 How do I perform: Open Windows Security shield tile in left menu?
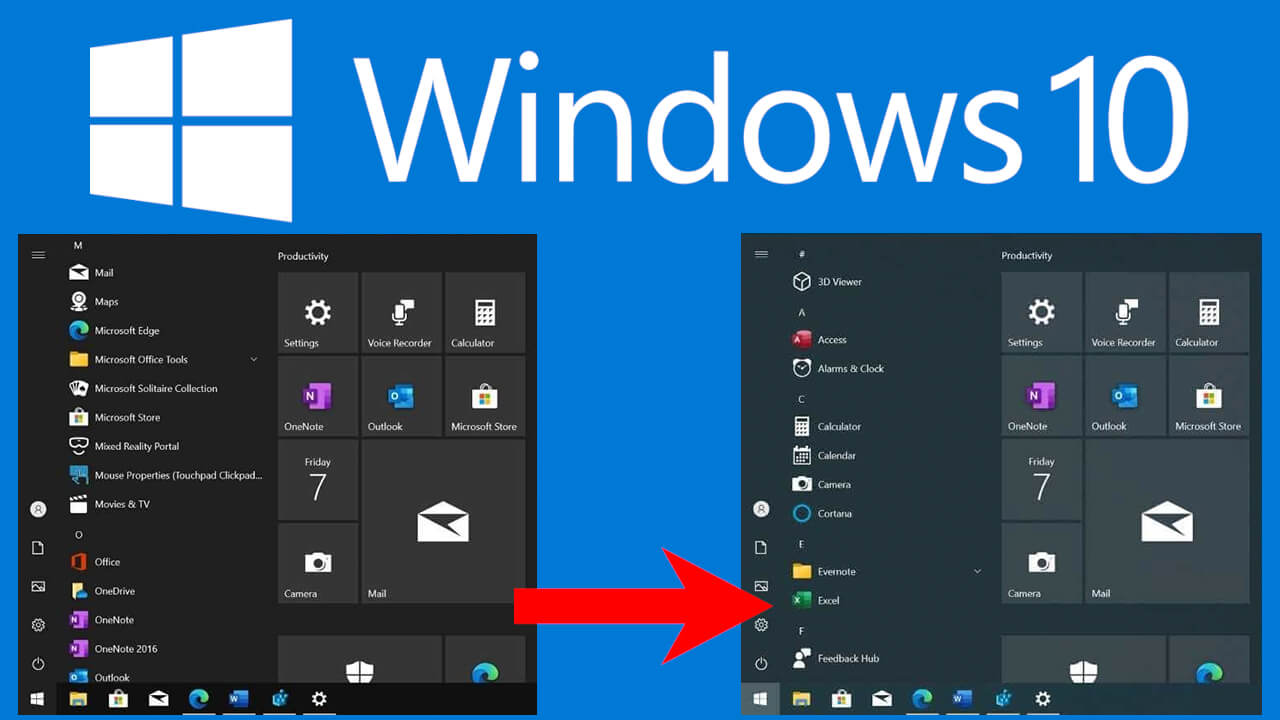click(359, 659)
